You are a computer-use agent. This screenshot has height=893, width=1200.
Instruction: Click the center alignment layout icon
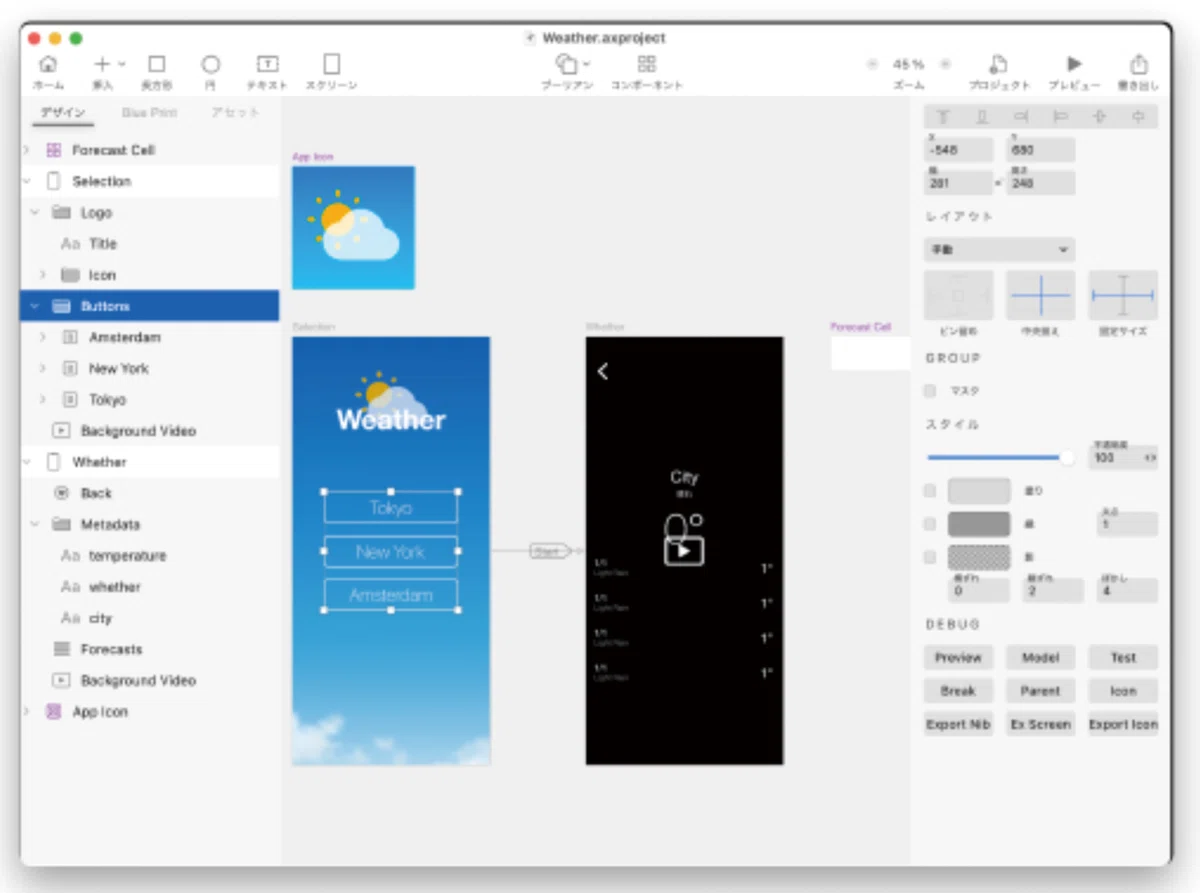[x=1041, y=295]
